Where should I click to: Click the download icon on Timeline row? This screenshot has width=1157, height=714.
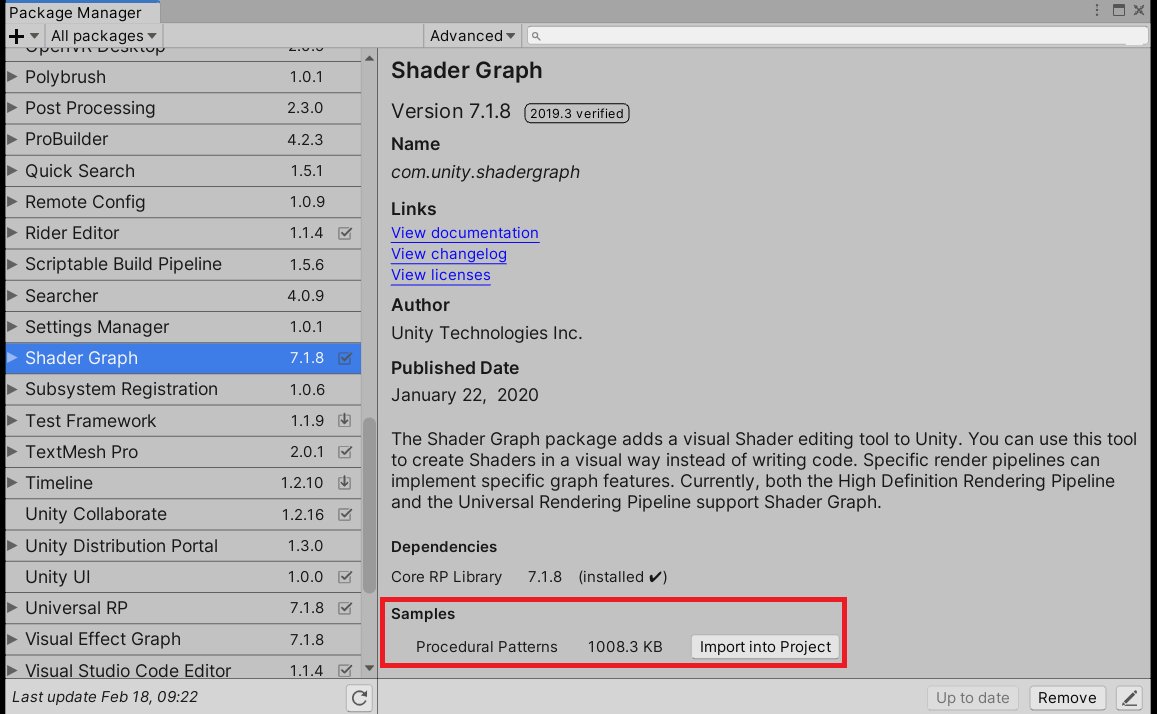pyautogui.click(x=345, y=482)
